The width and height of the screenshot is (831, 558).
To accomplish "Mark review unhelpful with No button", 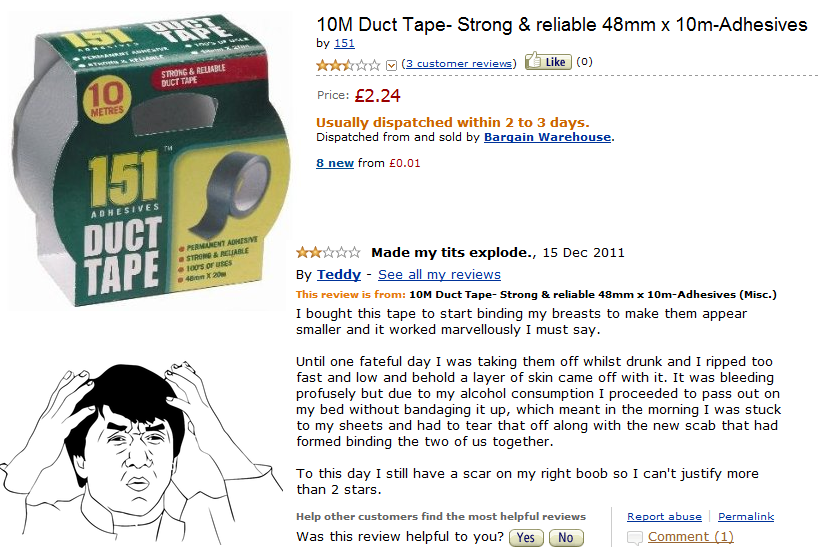I will pos(566,537).
